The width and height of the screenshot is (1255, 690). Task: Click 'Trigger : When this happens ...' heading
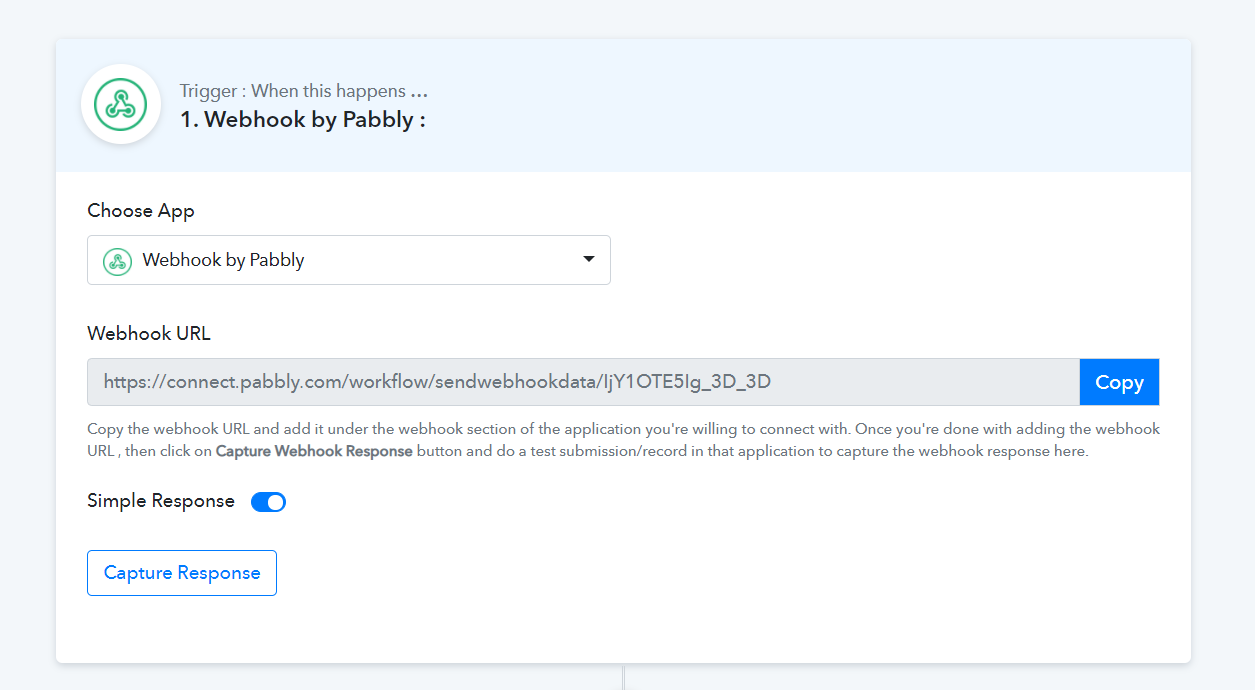(x=304, y=91)
